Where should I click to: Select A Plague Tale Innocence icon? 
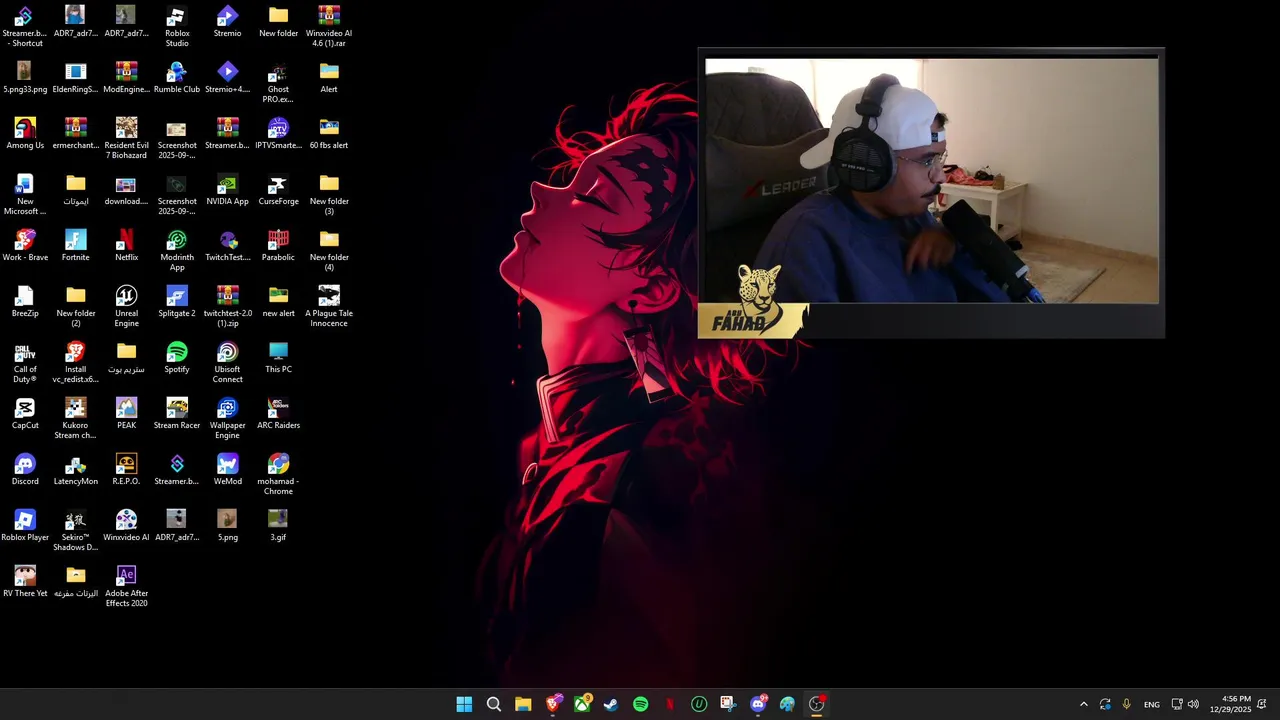(x=329, y=306)
